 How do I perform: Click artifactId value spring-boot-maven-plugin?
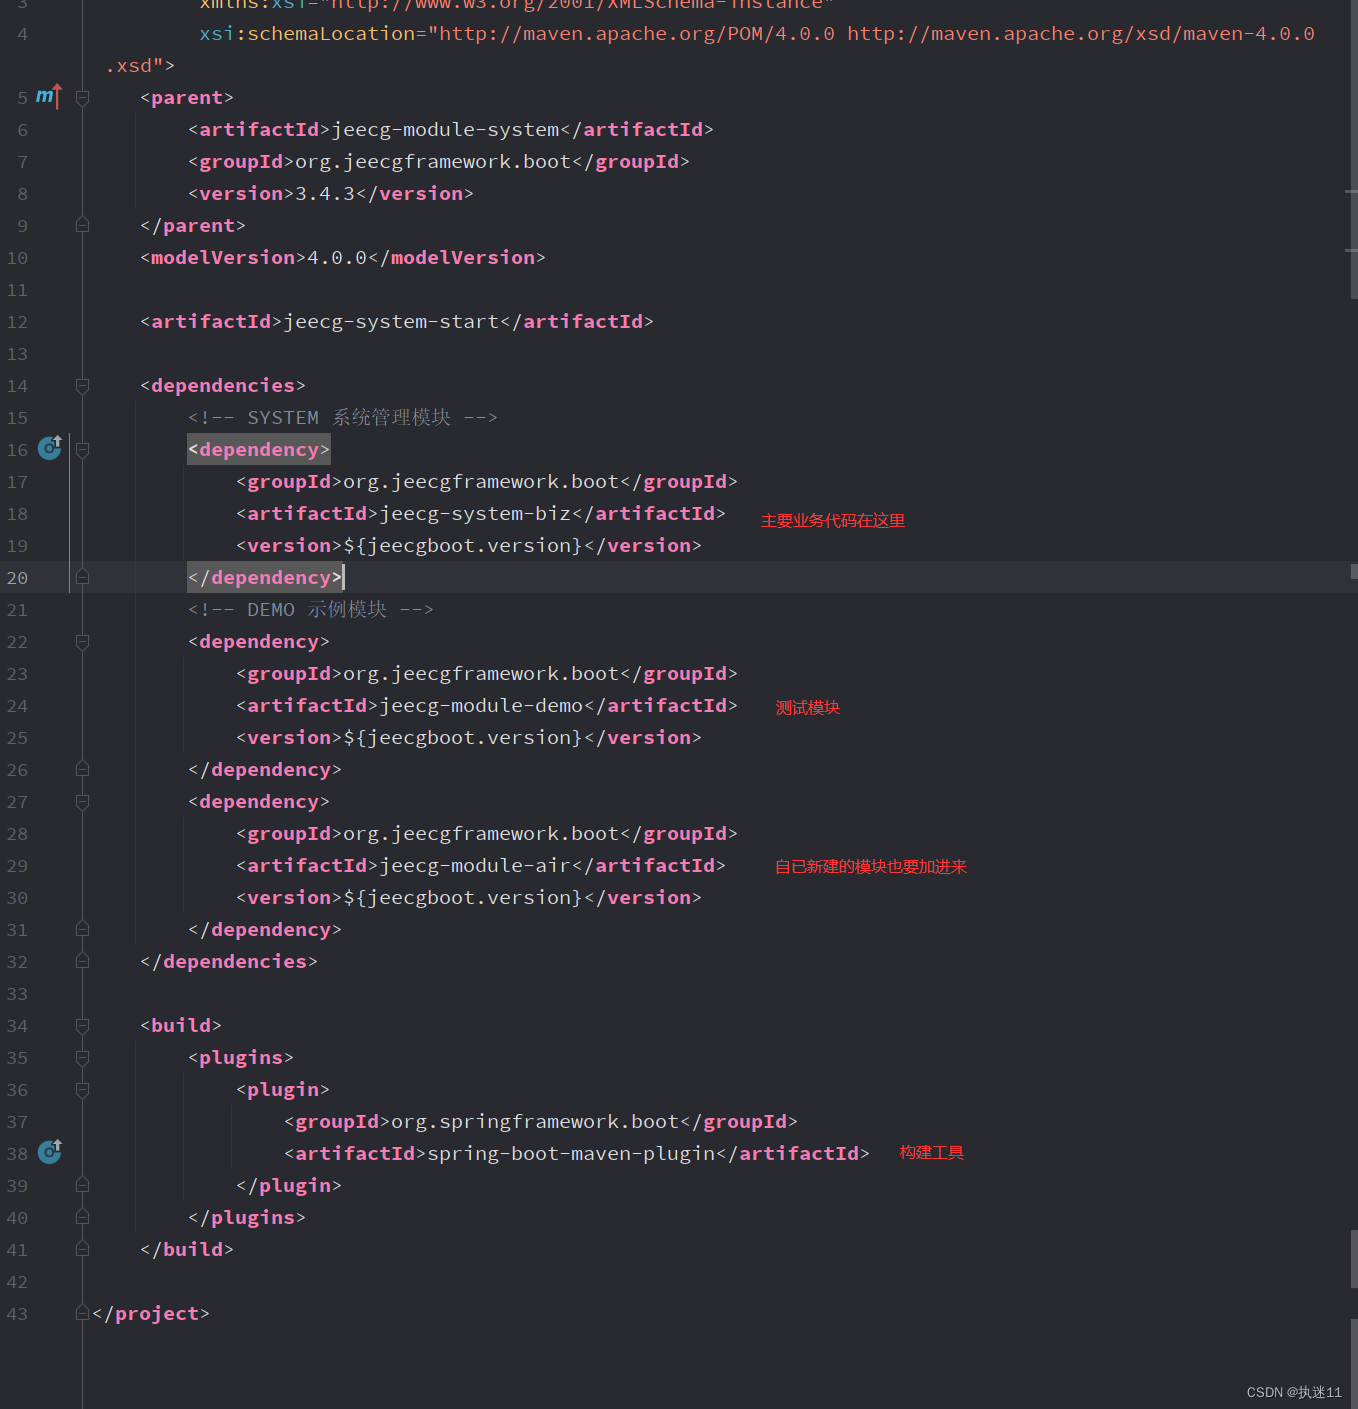click(572, 1154)
